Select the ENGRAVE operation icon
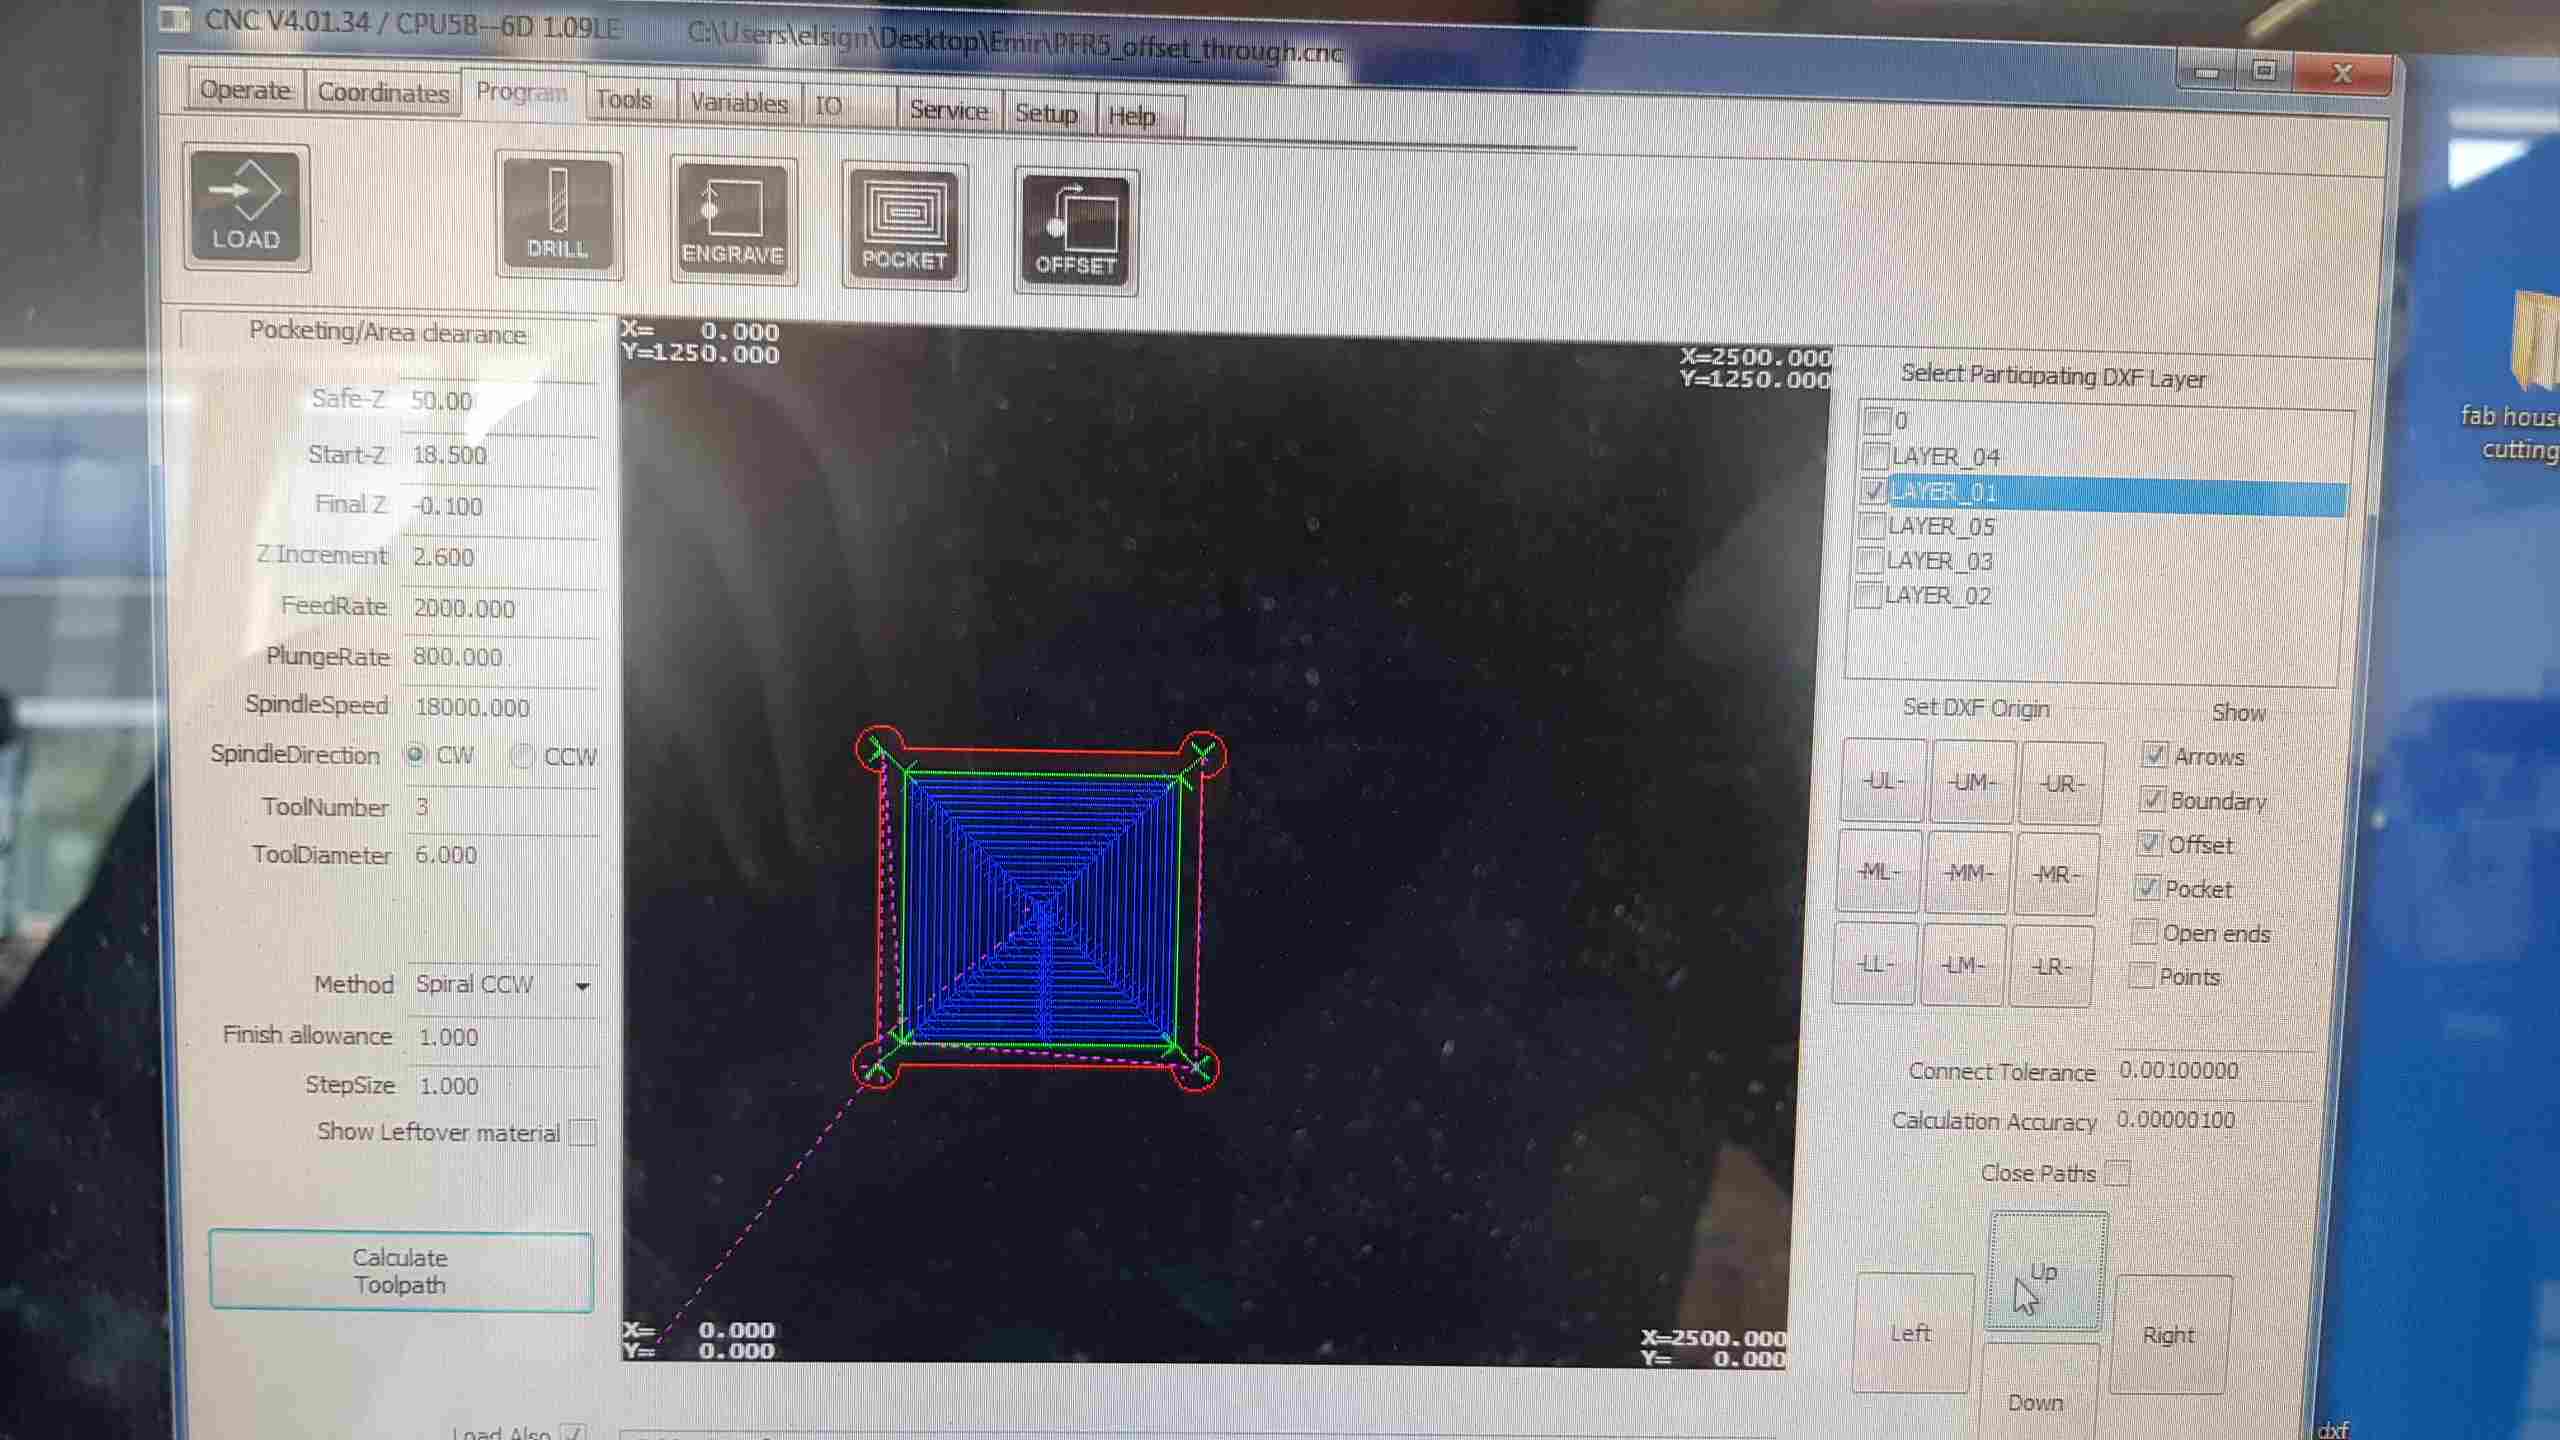This screenshot has width=2560, height=1440. tap(733, 222)
